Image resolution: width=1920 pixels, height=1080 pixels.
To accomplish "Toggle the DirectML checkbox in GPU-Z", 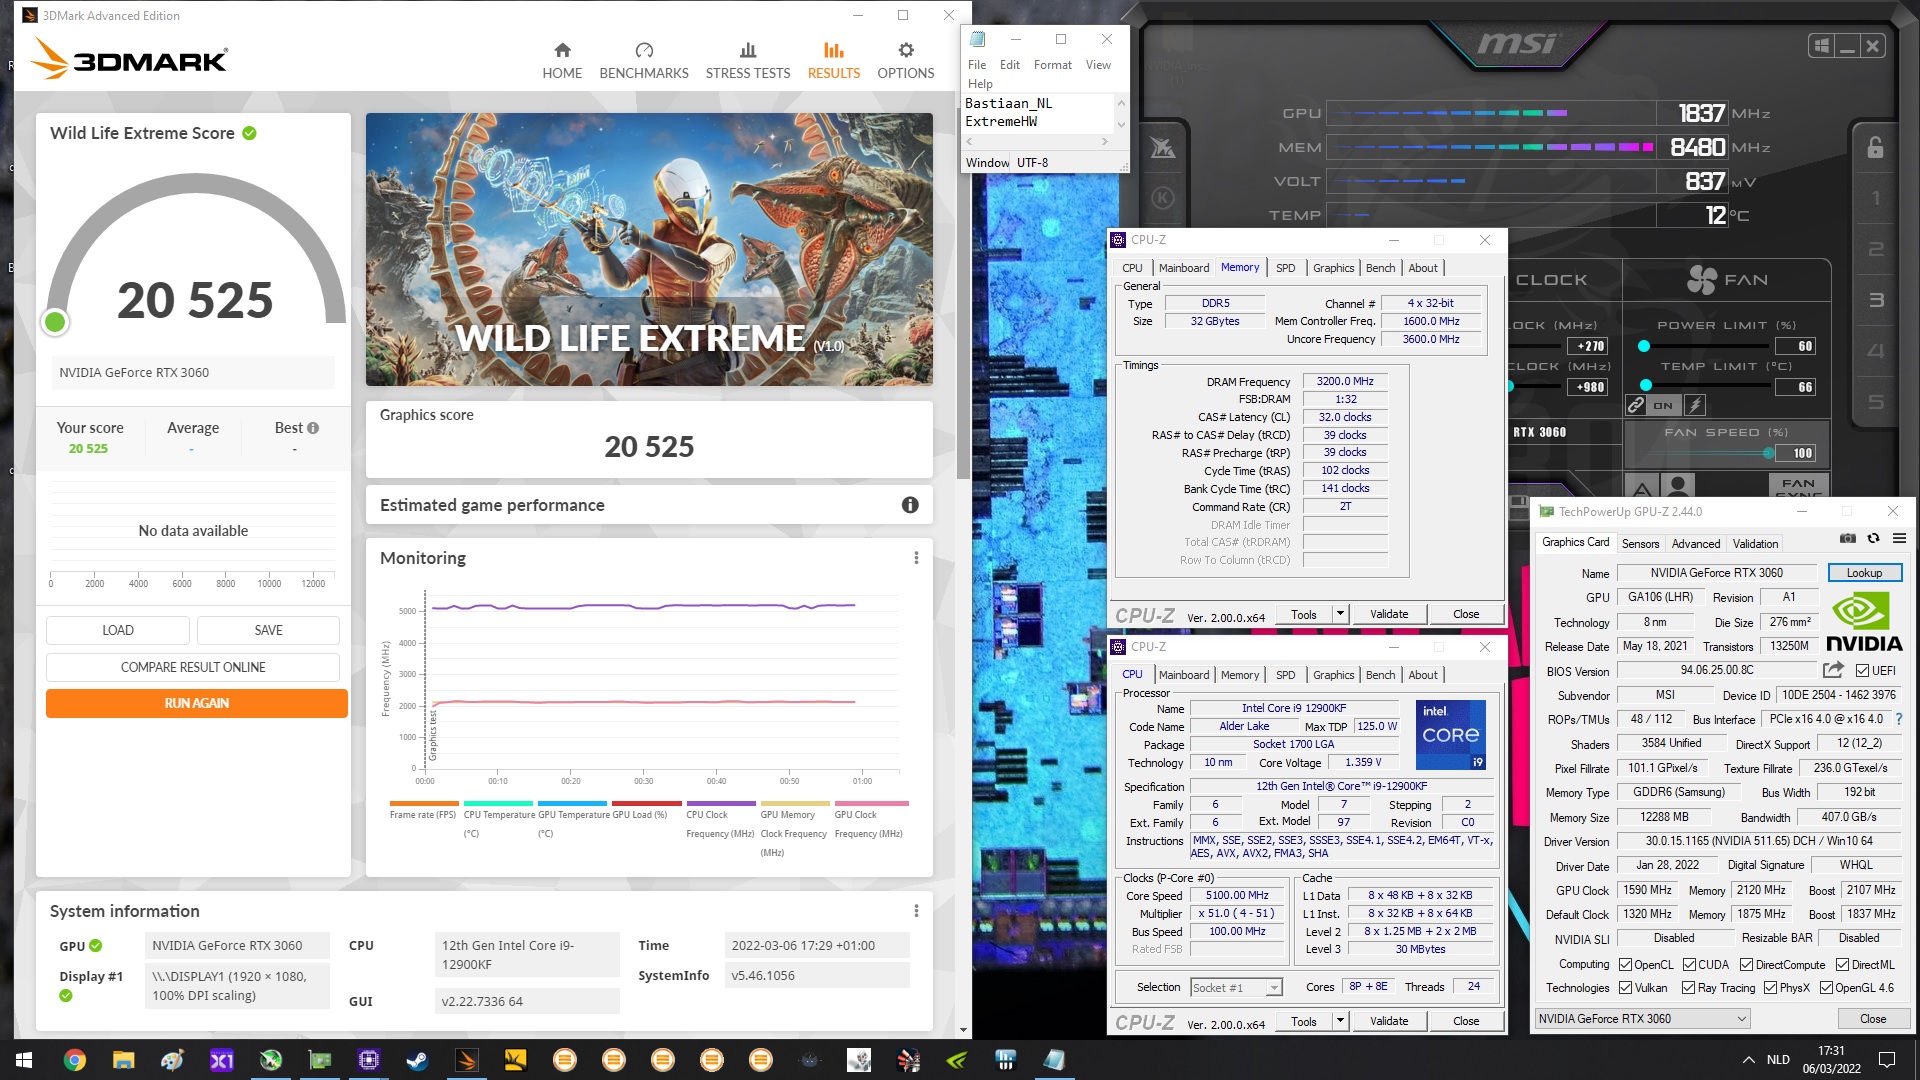I will (x=1842, y=965).
